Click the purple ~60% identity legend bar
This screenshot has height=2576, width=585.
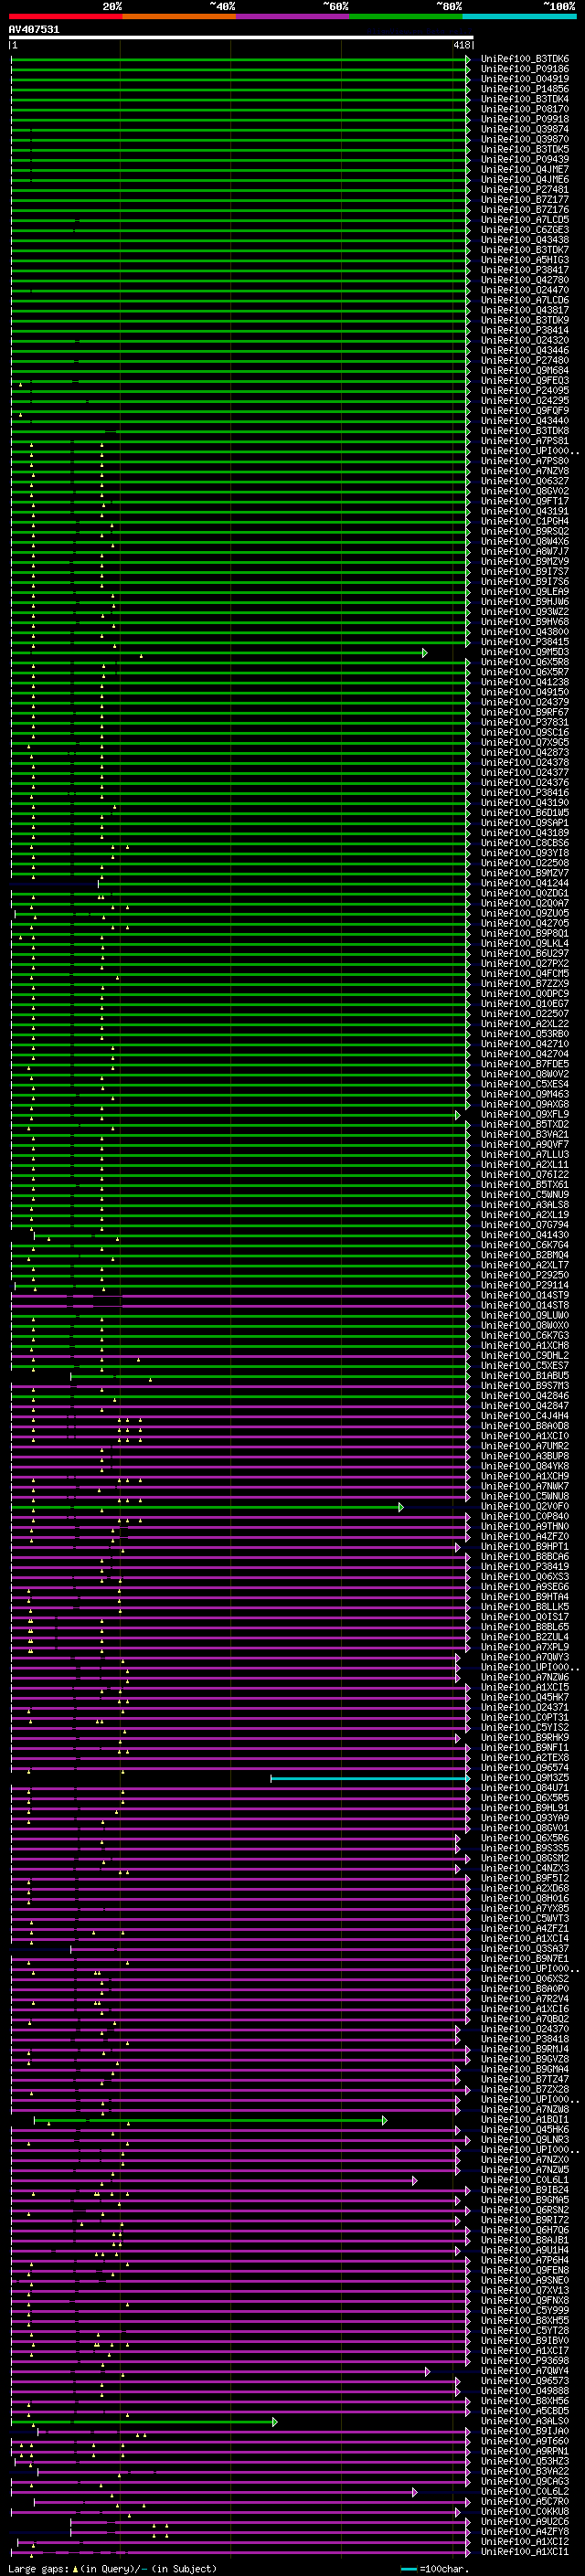coord(293,16)
